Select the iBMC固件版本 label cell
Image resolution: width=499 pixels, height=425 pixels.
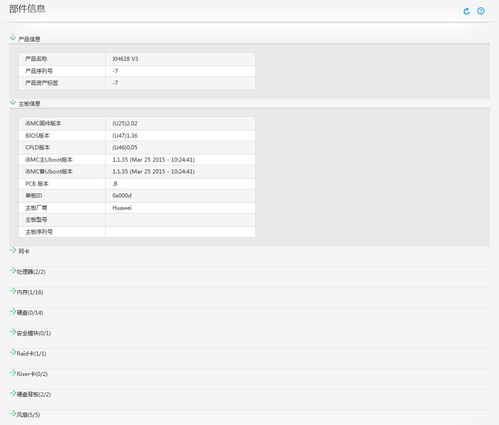62,123
